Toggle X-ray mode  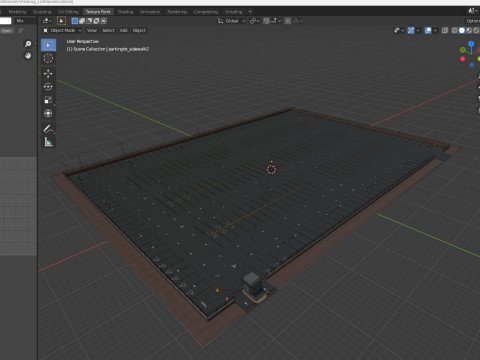click(x=445, y=31)
